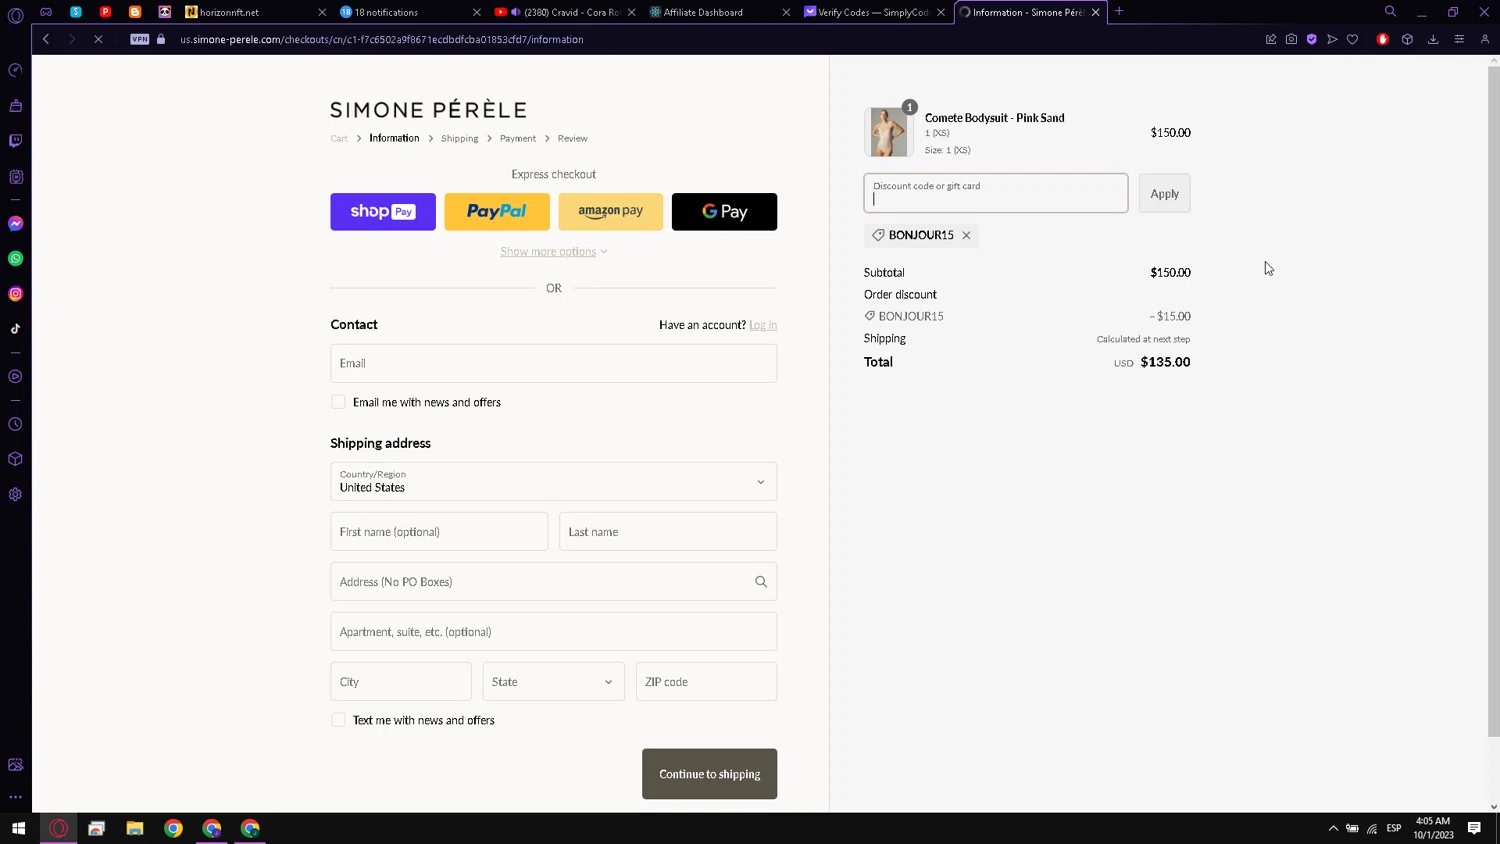Click the VPN badge in address bar
Screen dimensions: 1500x844
pos(140,39)
